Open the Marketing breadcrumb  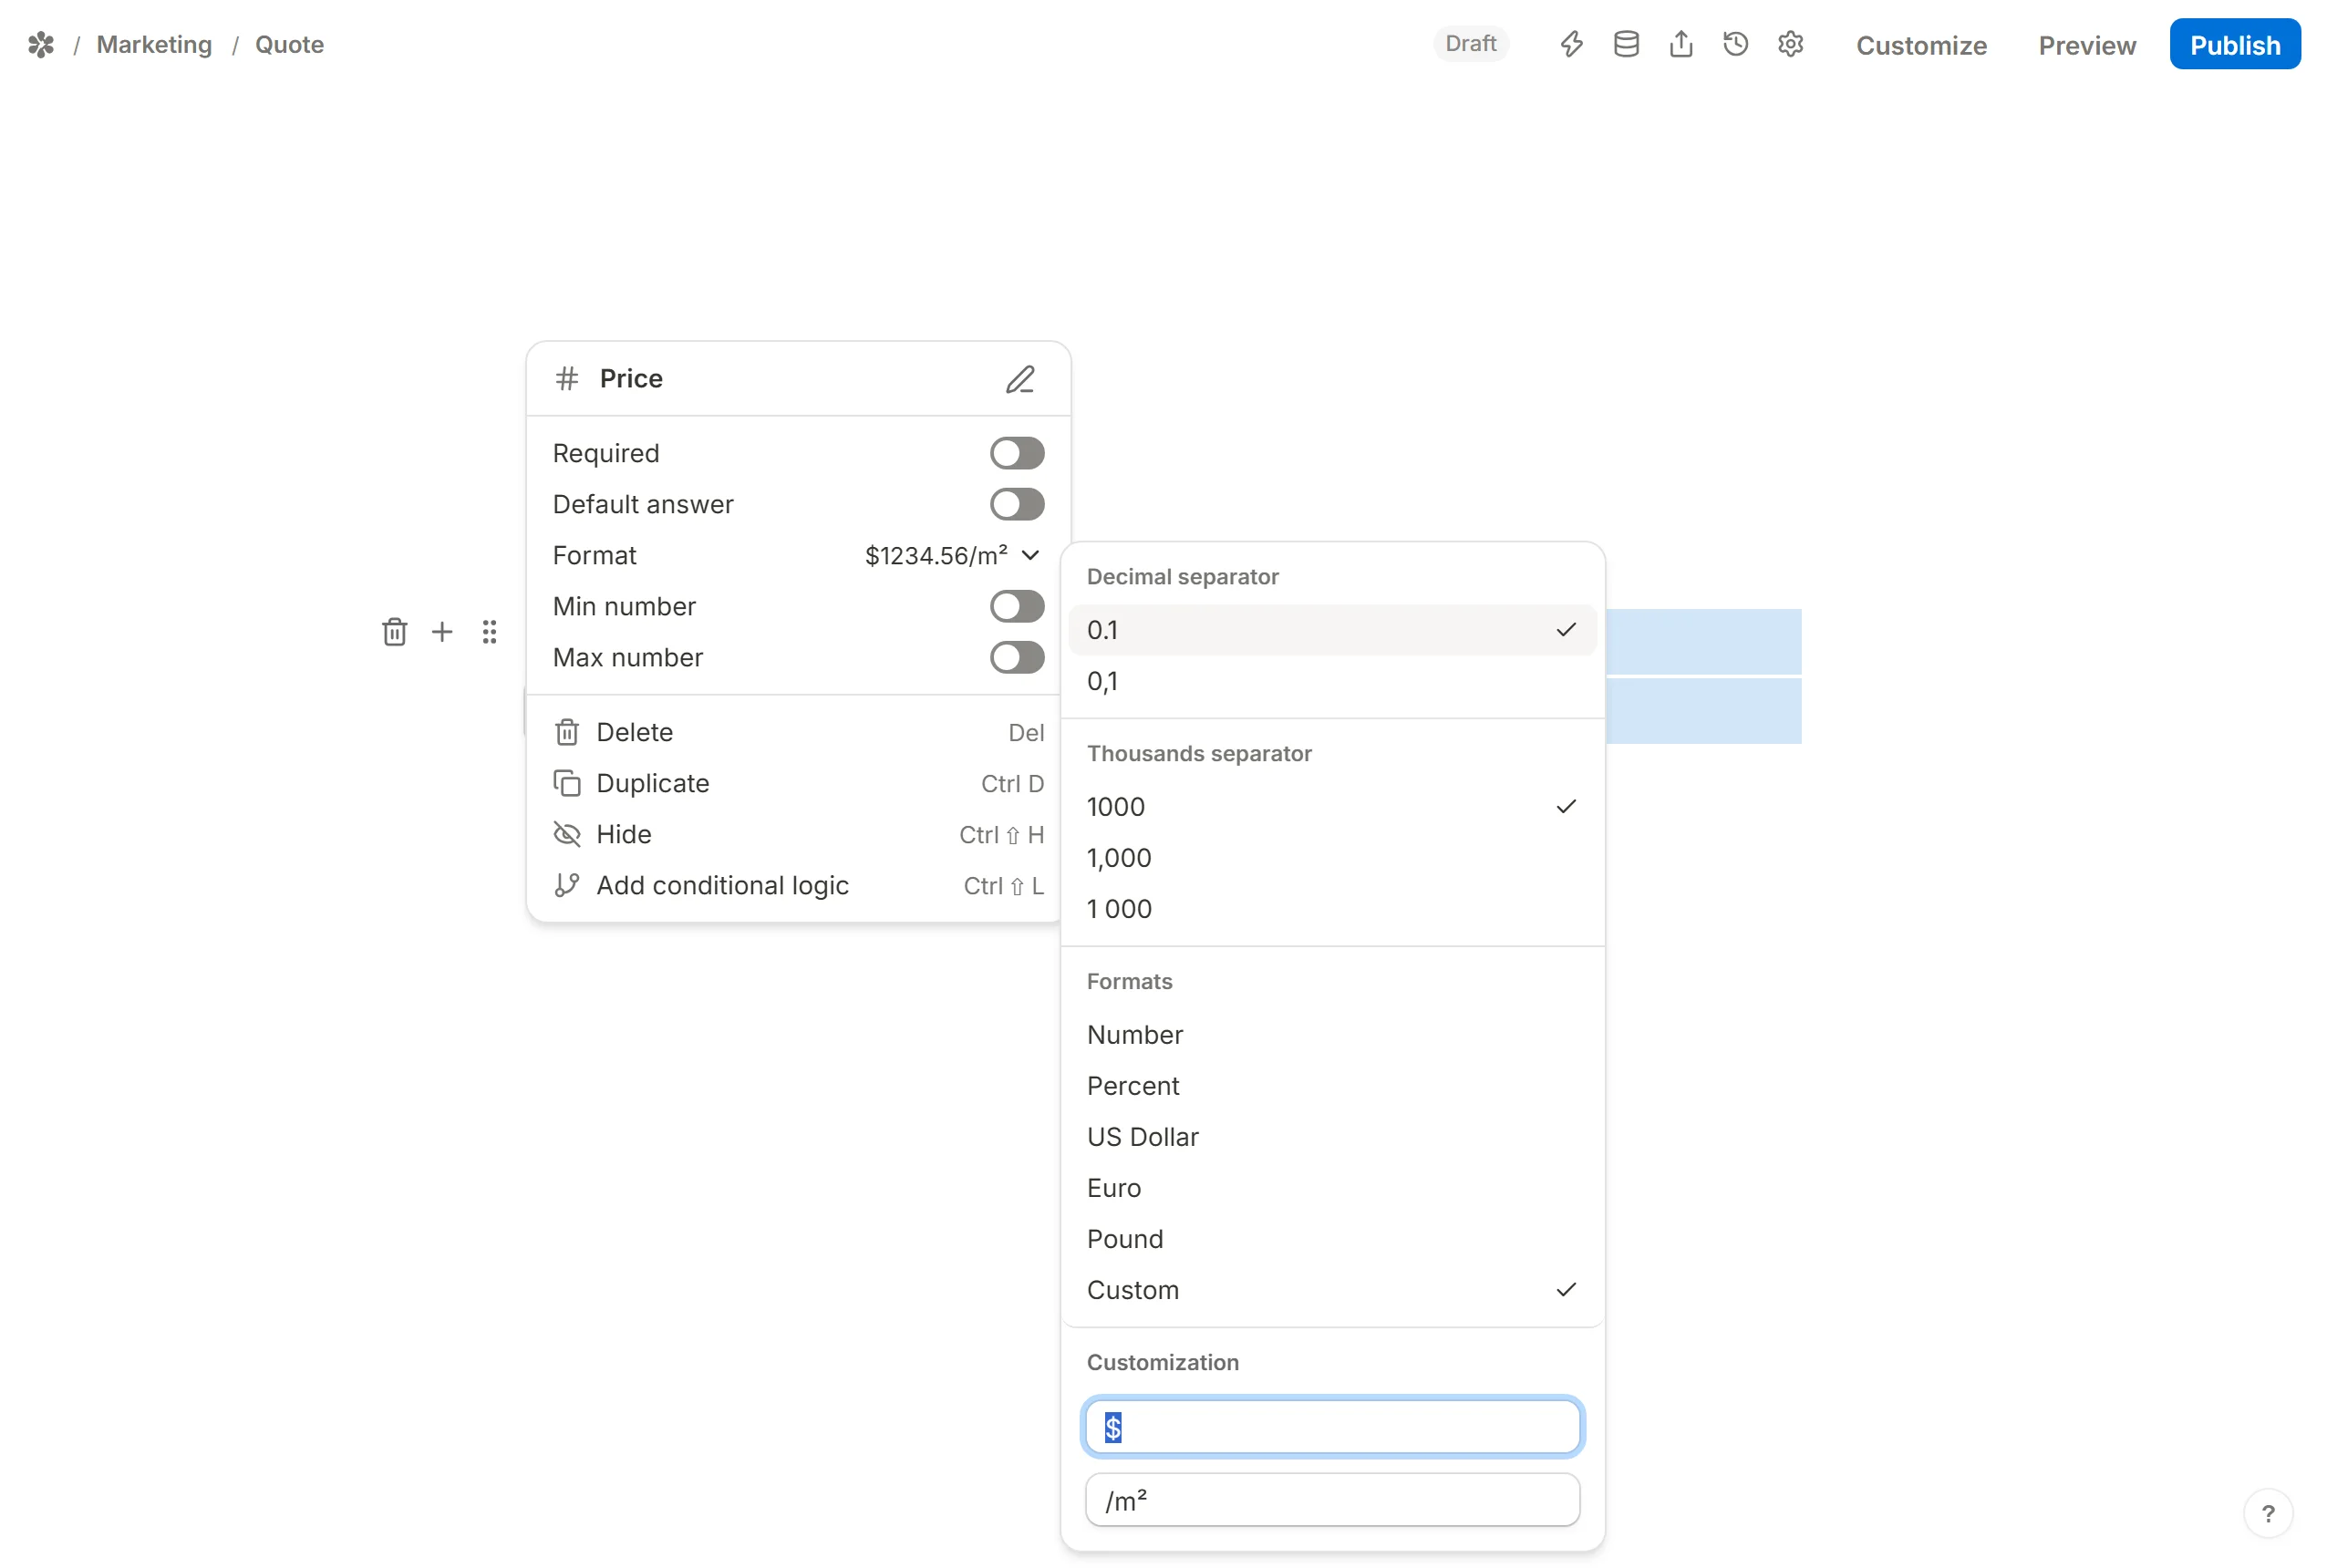154,45
